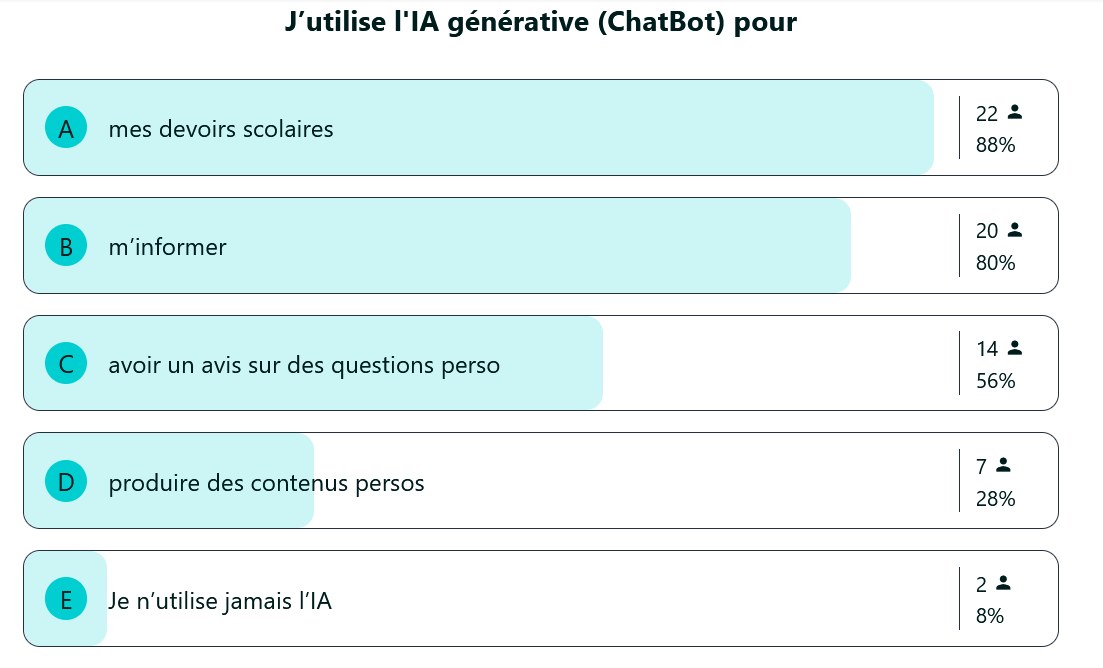The image size is (1103, 668).
Task: Click the person icon beside 2 votes
Action: pyautogui.click(x=1003, y=583)
